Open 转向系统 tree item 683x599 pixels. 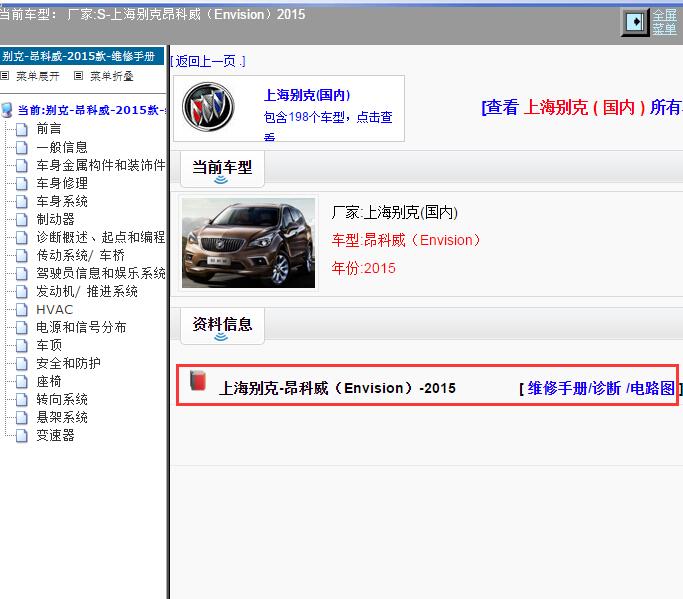coord(62,399)
